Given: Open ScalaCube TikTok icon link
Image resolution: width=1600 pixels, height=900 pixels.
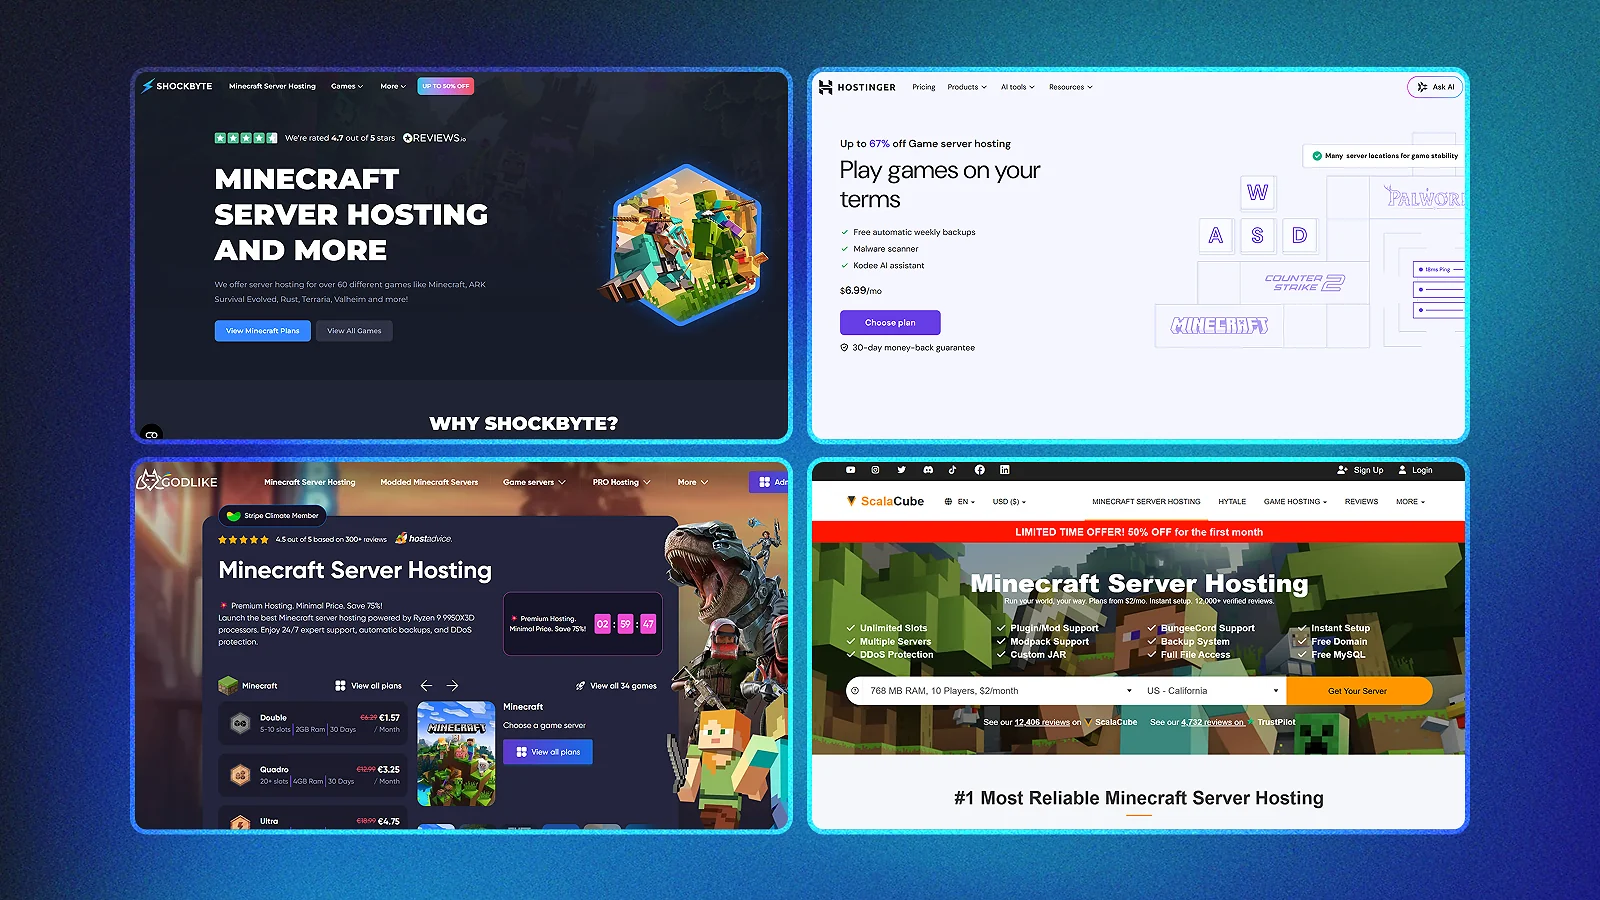Looking at the screenshot, I should (x=952, y=470).
